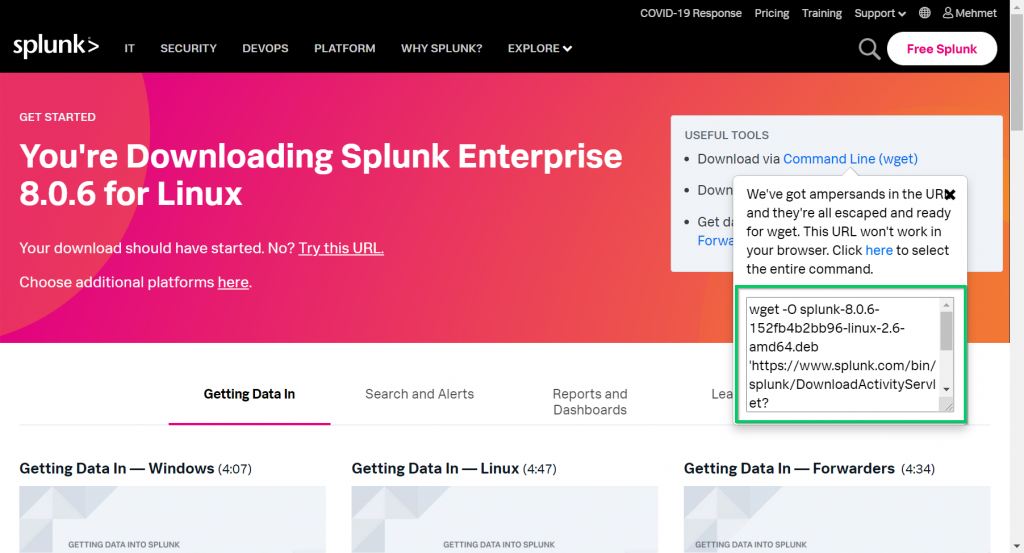Click the USEFUL TOOLS heading
1024x553 pixels.
click(x=726, y=135)
